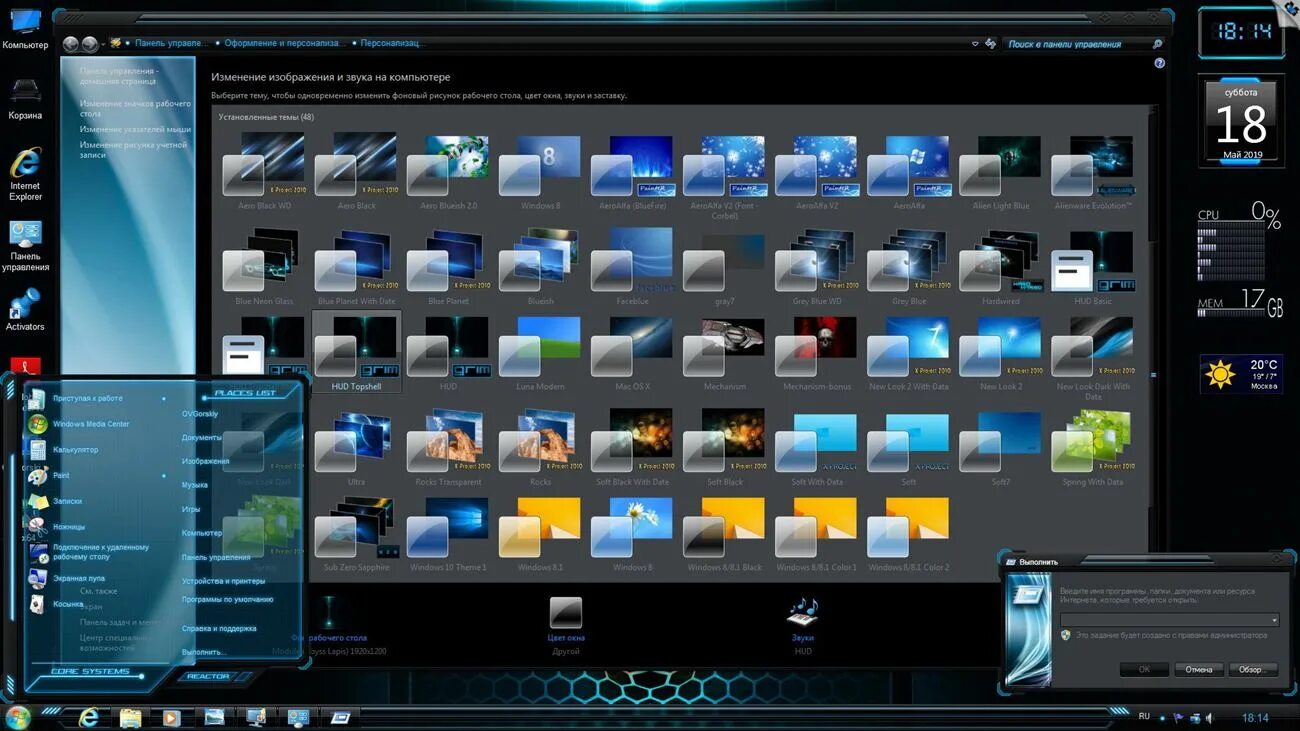
Task: Pick the Spring With Data theme
Action: click(1093, 447)
